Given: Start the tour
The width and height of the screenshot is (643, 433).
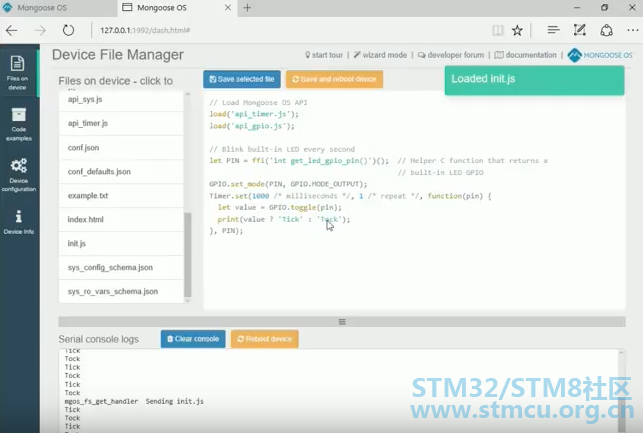Looking at the screenshot, I should click(324, 55).
